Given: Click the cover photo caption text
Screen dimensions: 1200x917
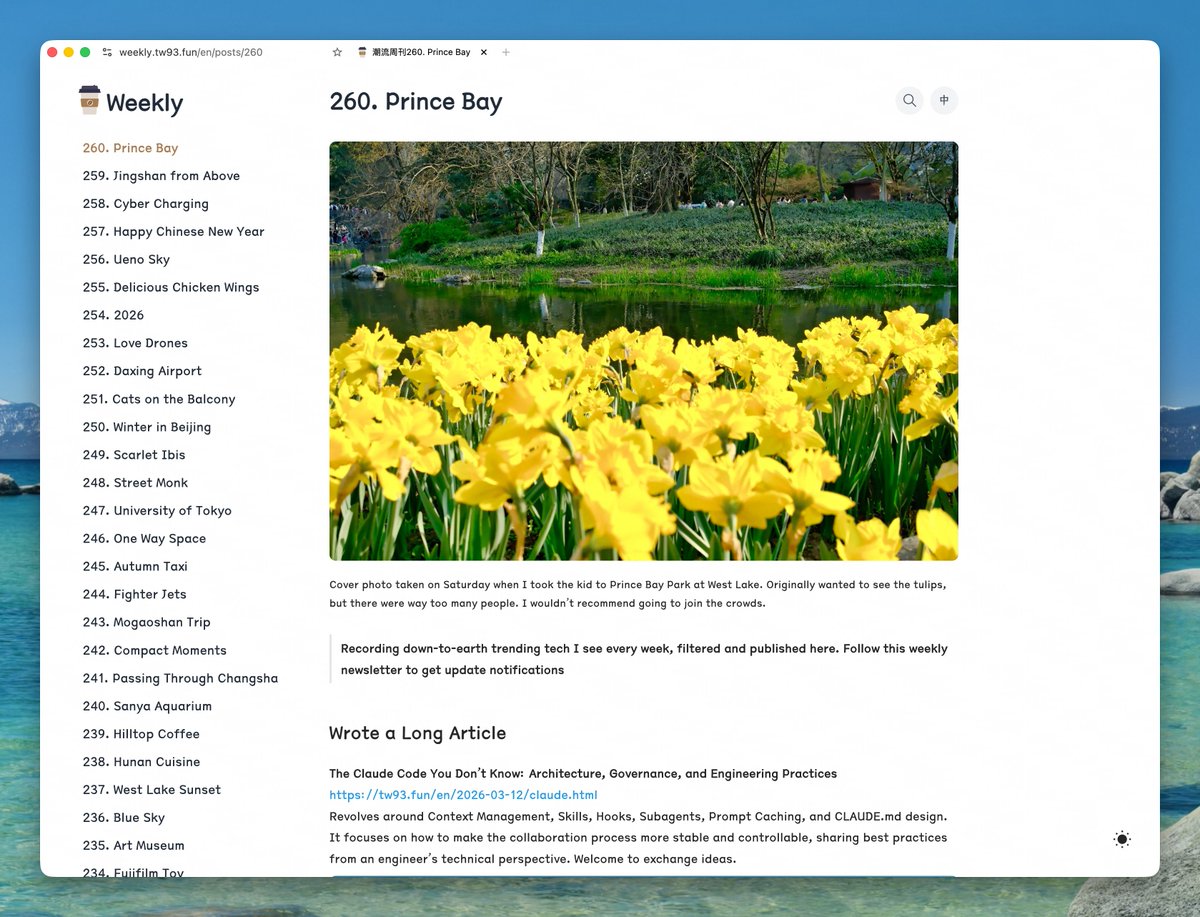Looking at the screenshot, I should (638, 594).
